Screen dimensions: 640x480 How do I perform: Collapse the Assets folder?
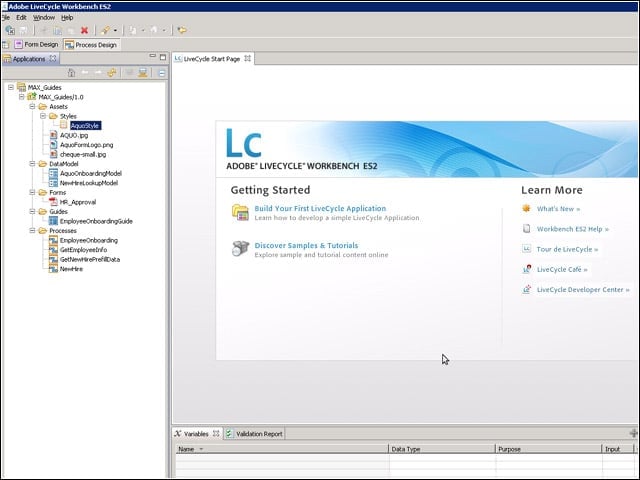pos(32,107)
